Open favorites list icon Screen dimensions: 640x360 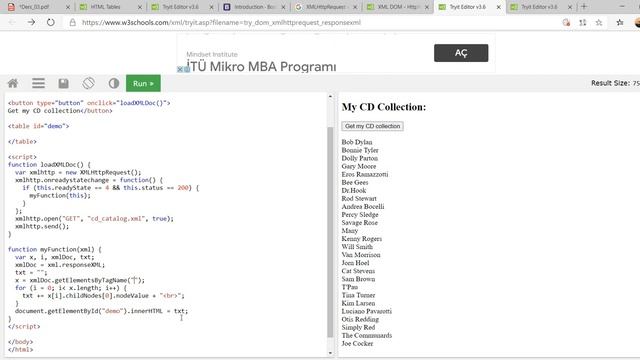(x=620, y=22)
